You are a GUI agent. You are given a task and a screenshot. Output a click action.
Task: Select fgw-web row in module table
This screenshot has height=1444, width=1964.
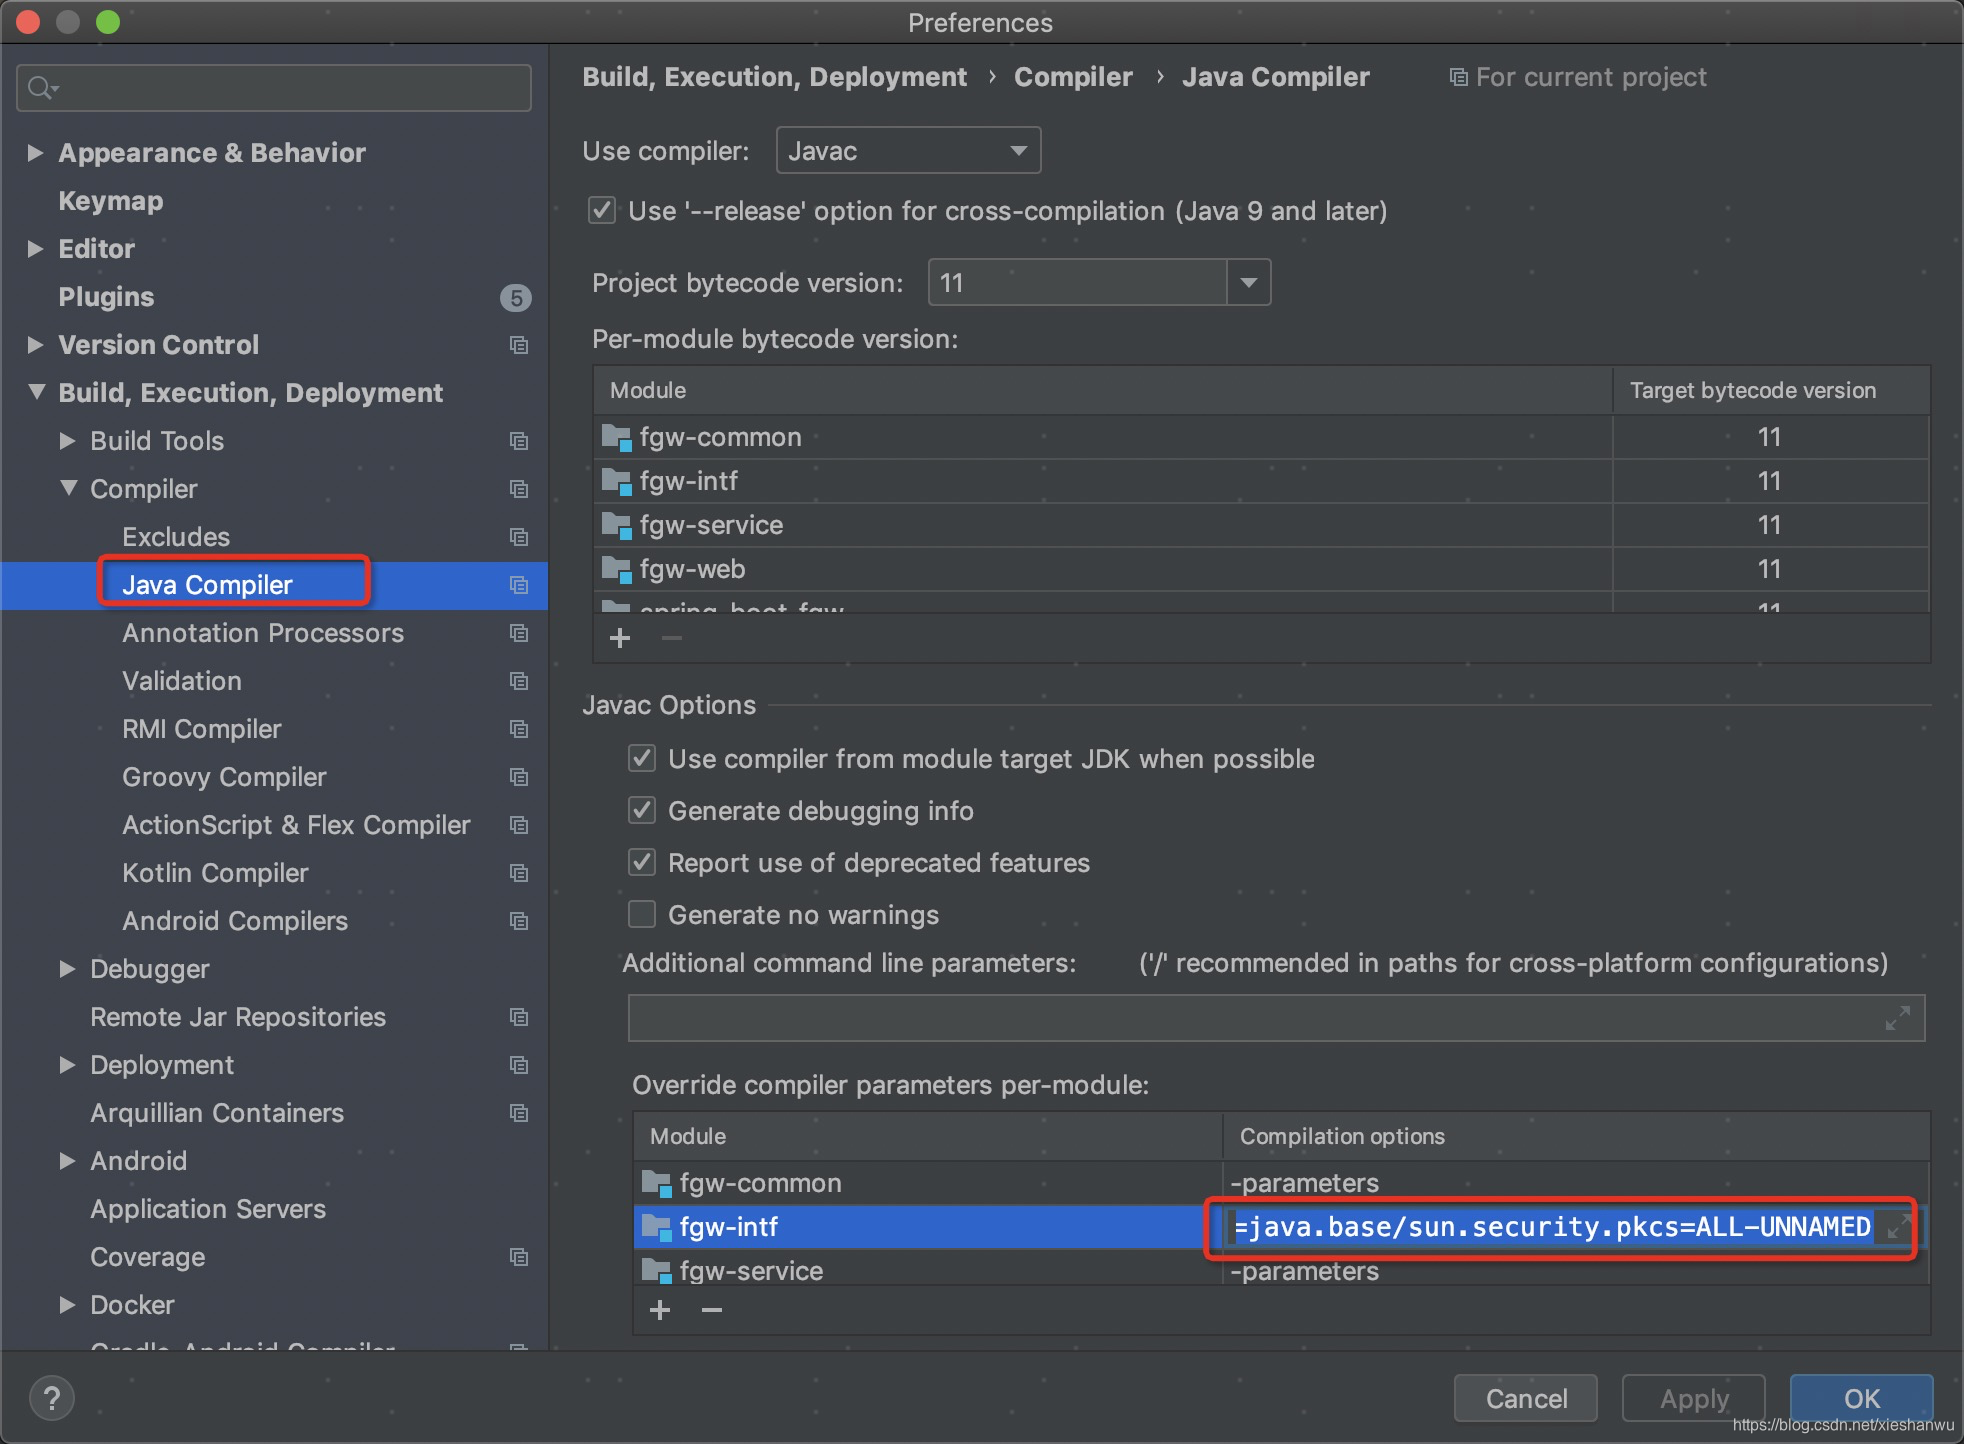(x=692, y=569)
